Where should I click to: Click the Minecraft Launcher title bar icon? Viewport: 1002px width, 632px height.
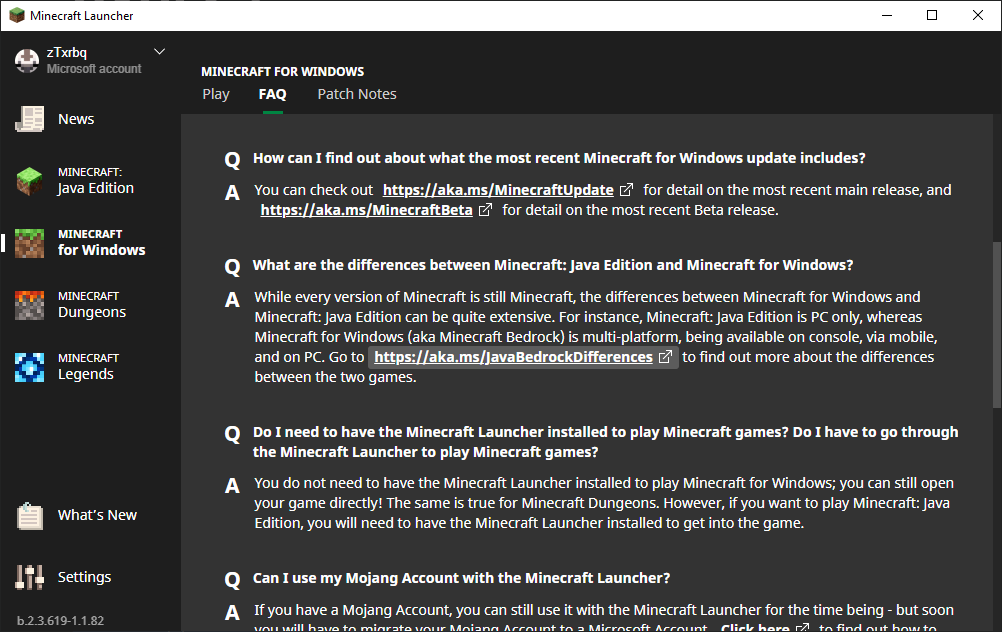[16, 15]
